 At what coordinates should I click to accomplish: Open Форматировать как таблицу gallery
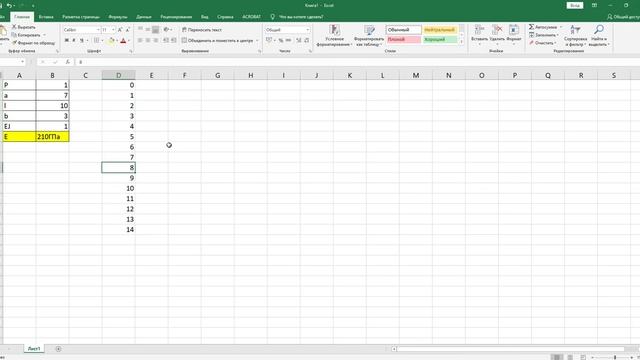coord(369,35)
